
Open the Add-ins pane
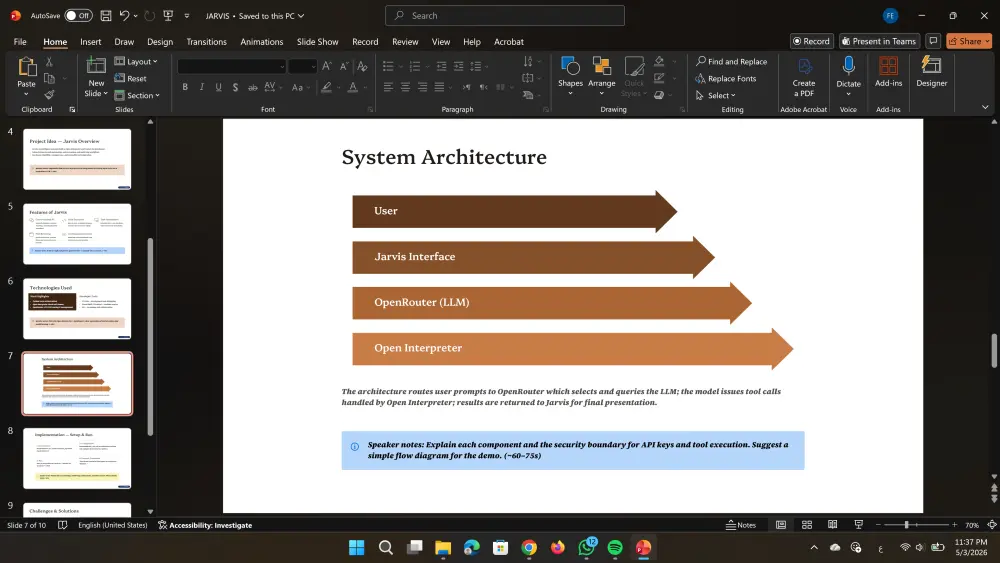click(x=888, y=71)
